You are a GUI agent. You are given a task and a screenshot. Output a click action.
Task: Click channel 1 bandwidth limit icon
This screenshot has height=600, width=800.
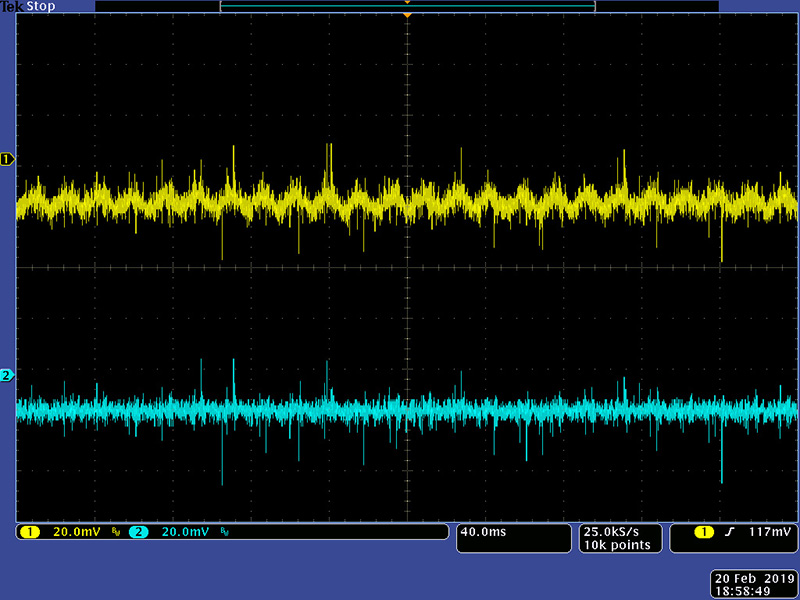115,533
